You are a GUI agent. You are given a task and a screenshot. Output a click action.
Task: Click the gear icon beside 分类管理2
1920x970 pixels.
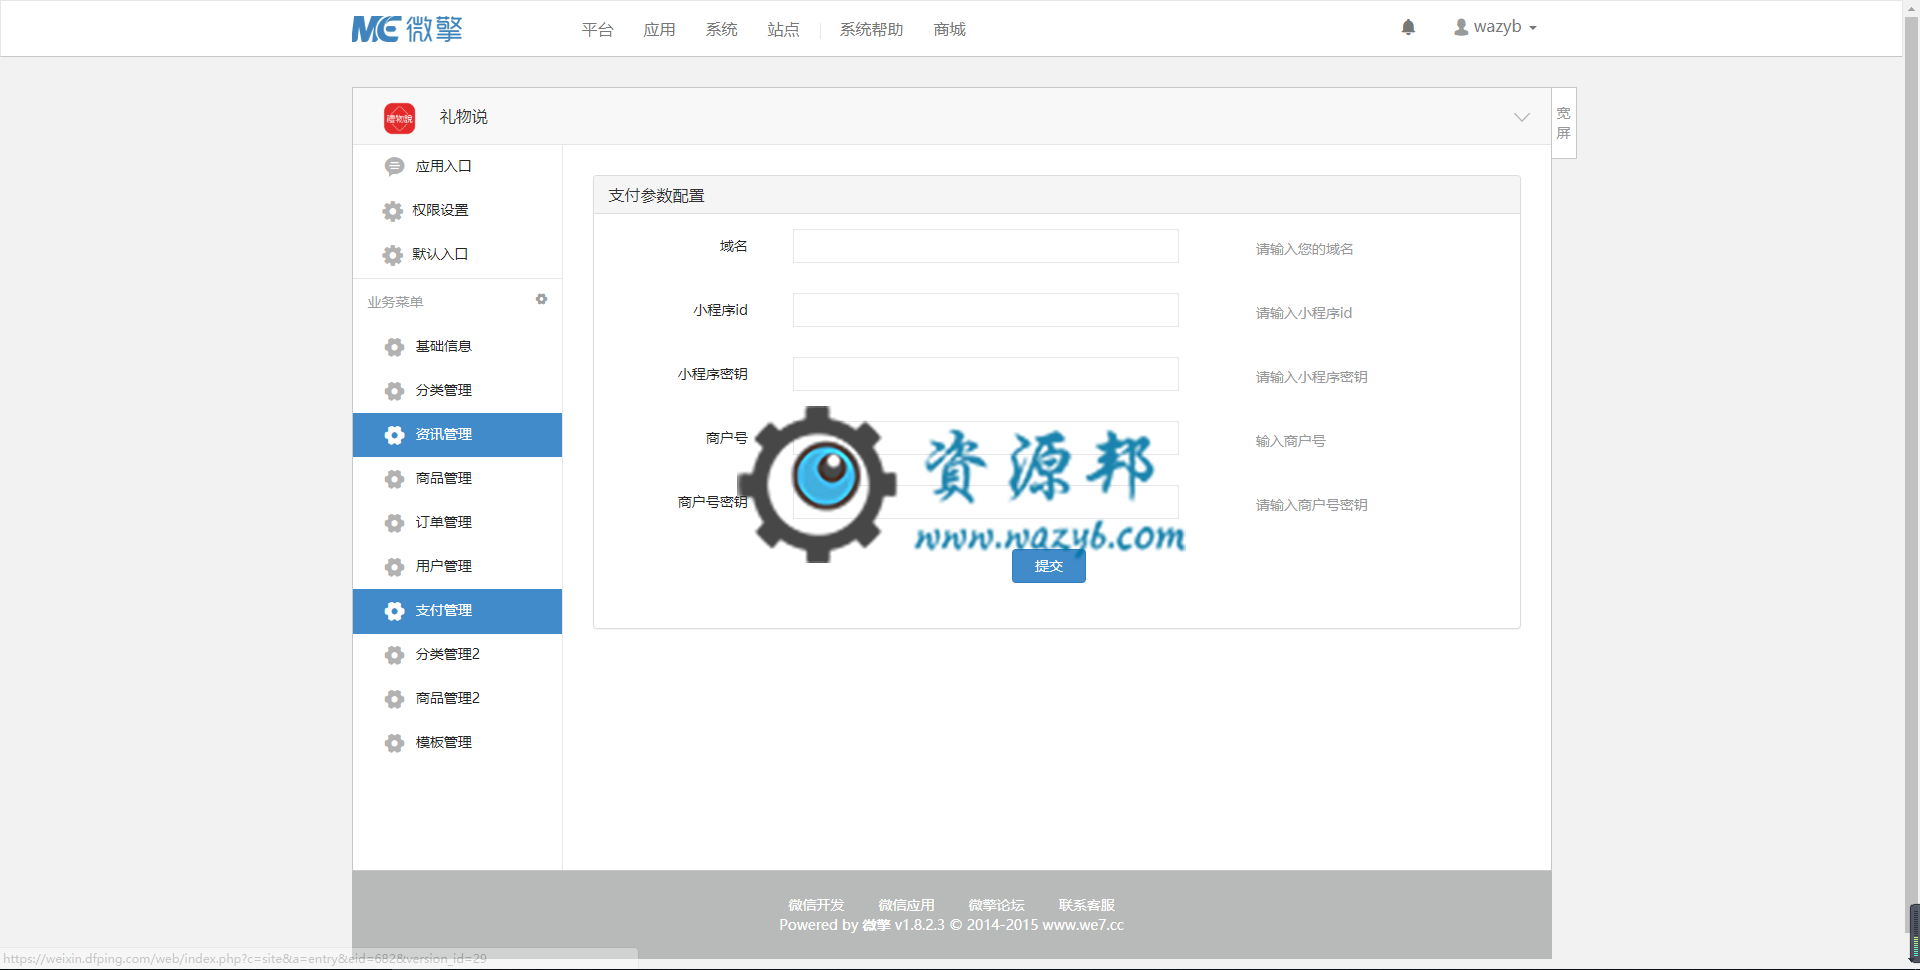pyautogui.click(x=394, y=655)
